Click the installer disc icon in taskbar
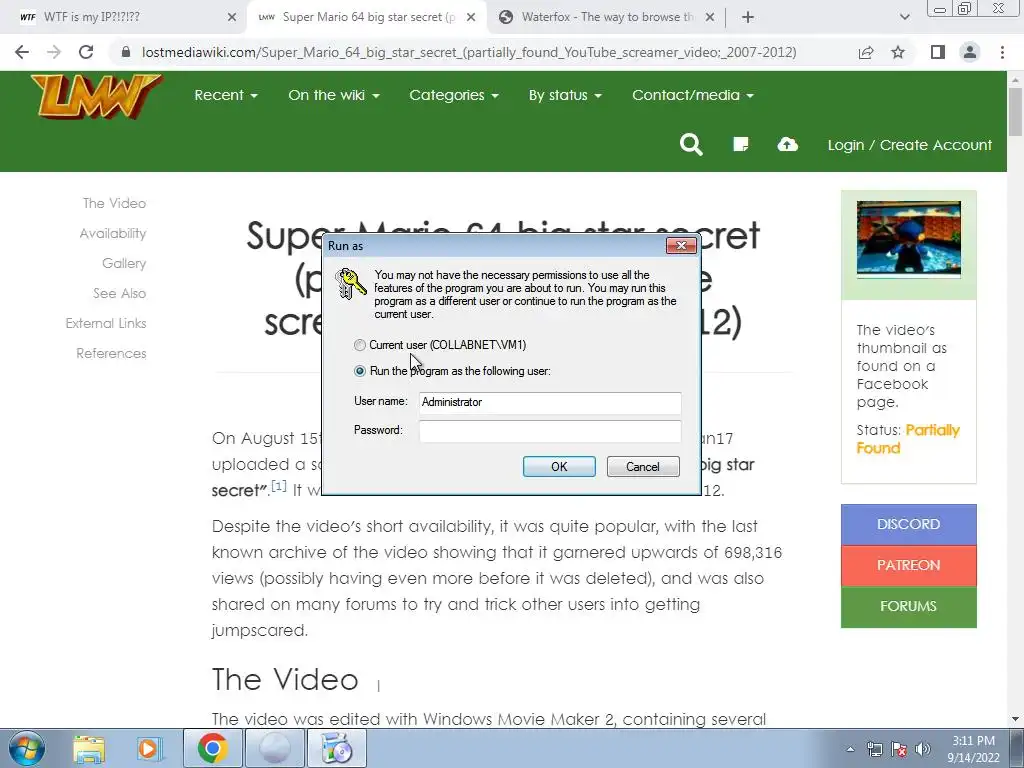The height and width of the screenshot is (768, 1024). [337, 748]
